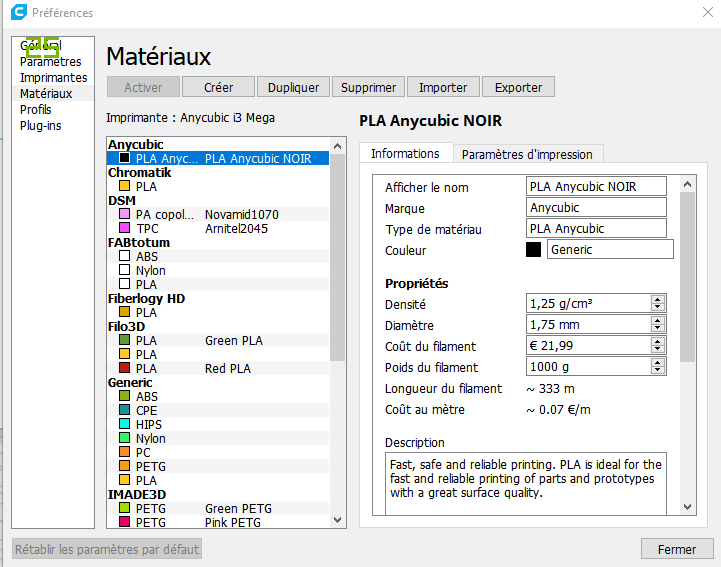Select Filo3D Red PLA material
The width and height of the screenshot is (721, 567).
click(218, 368)
